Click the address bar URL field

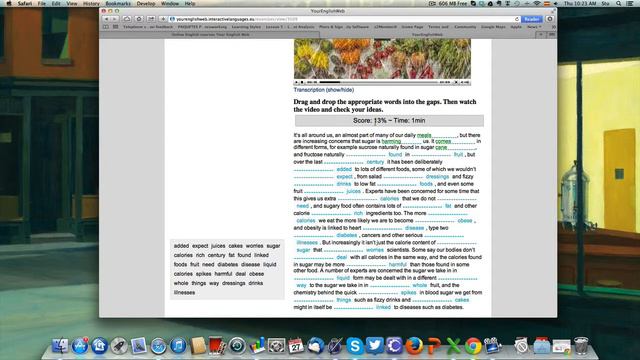(343, 19)
